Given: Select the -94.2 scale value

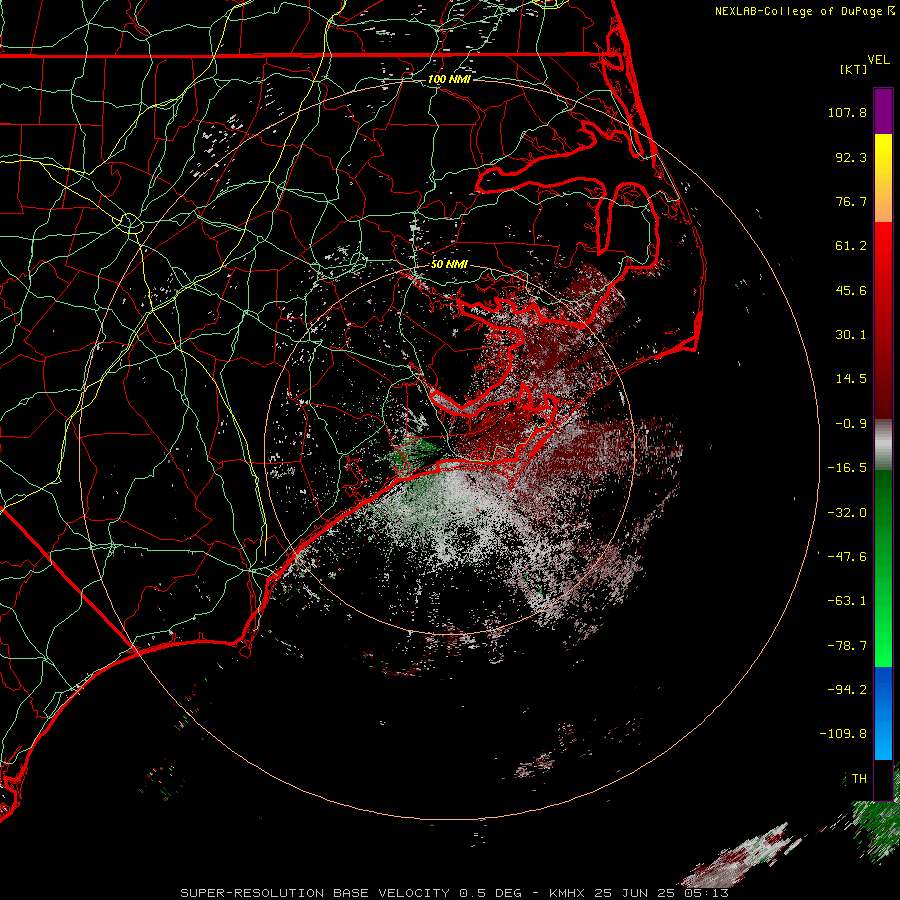Looking at the screenshot, I should pyautogui.click(x=847, y=690).
